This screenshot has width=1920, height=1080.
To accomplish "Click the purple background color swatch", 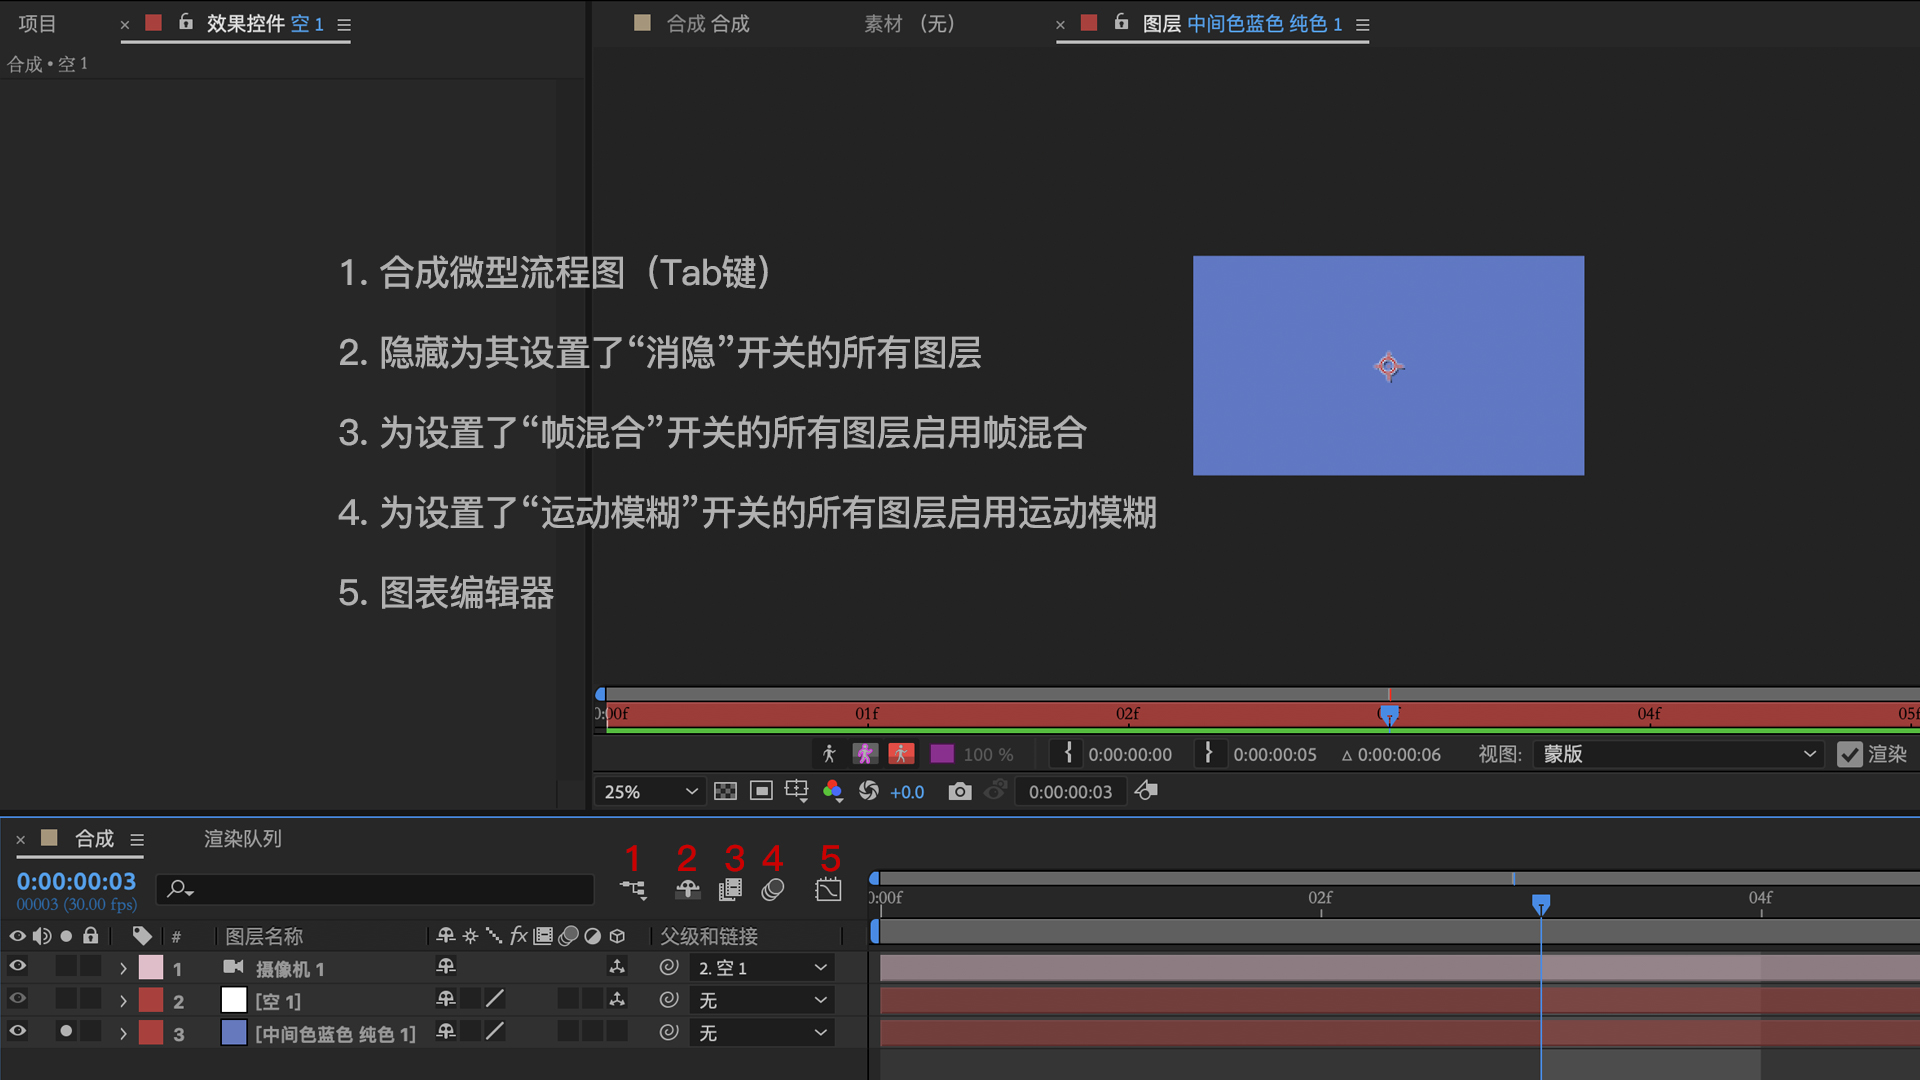I will click(x=941, y=754).
